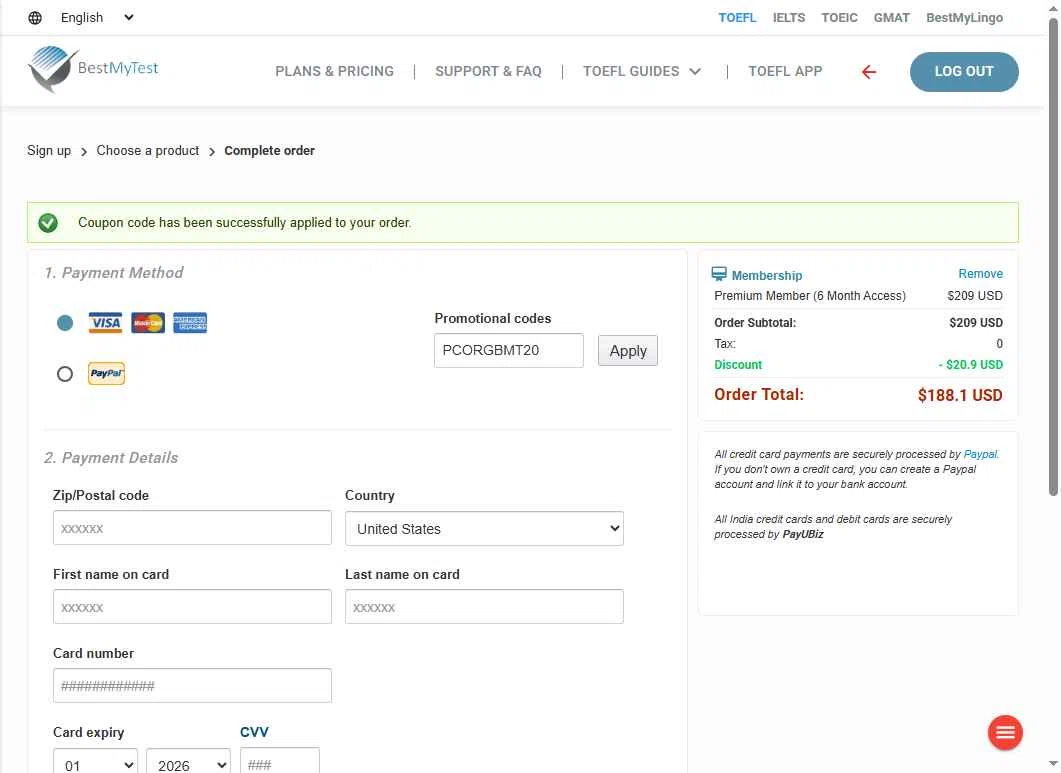Click the Order Subtotal $209 USD value
Viewport: 1061px width, 773px height.
tap(976, 323)
